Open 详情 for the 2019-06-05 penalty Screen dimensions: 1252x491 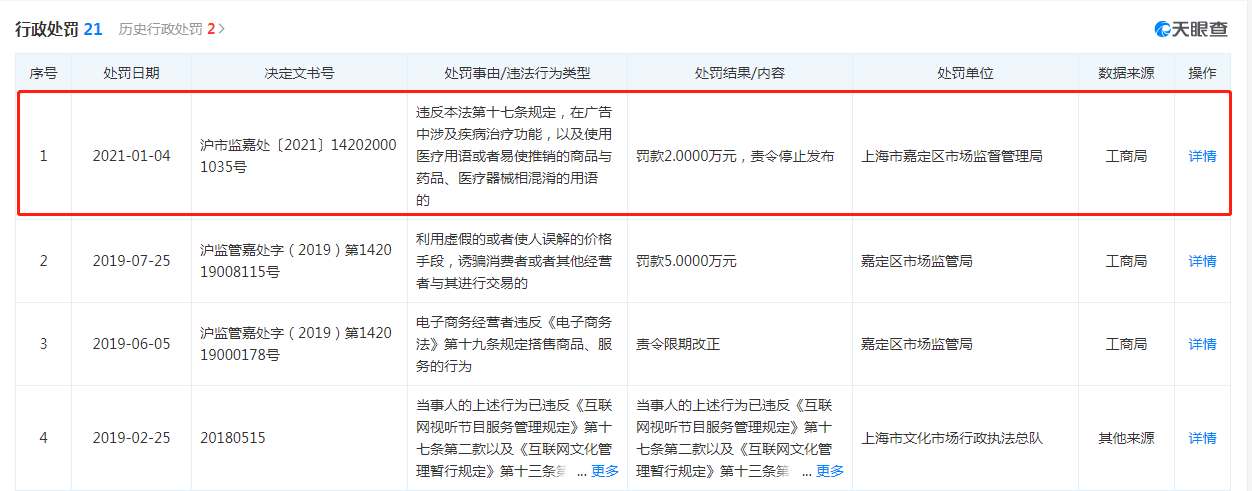click(1203, 344)
